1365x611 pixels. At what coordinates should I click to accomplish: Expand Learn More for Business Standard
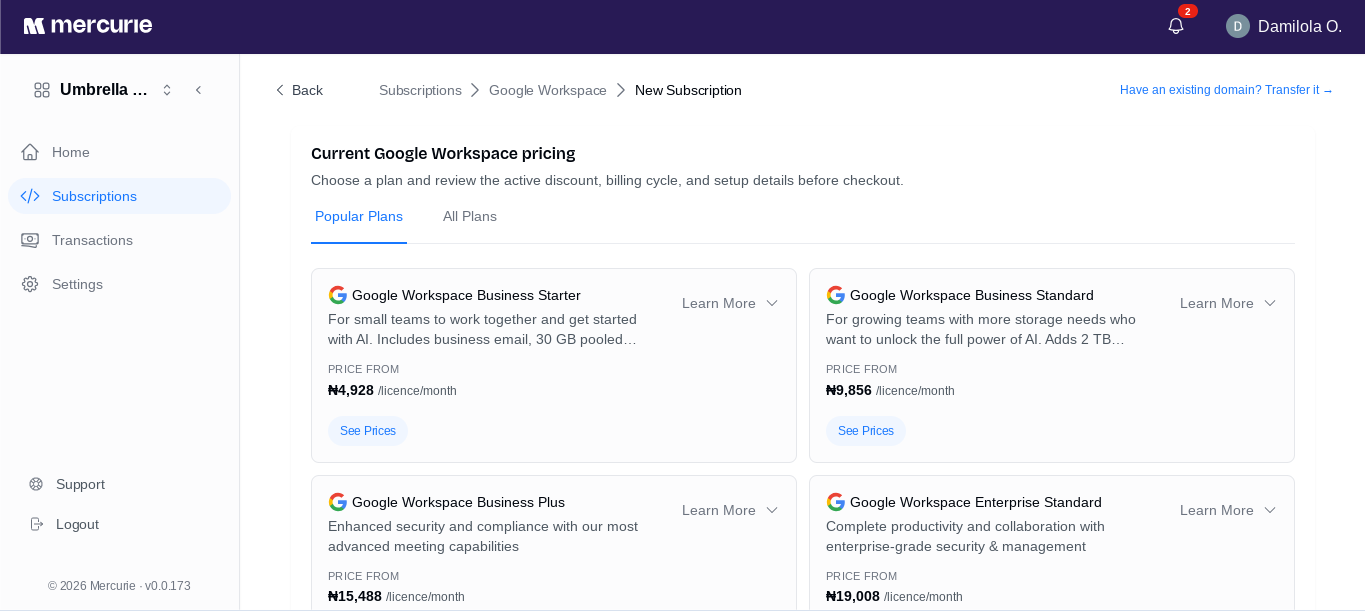tap(1228, 303)
